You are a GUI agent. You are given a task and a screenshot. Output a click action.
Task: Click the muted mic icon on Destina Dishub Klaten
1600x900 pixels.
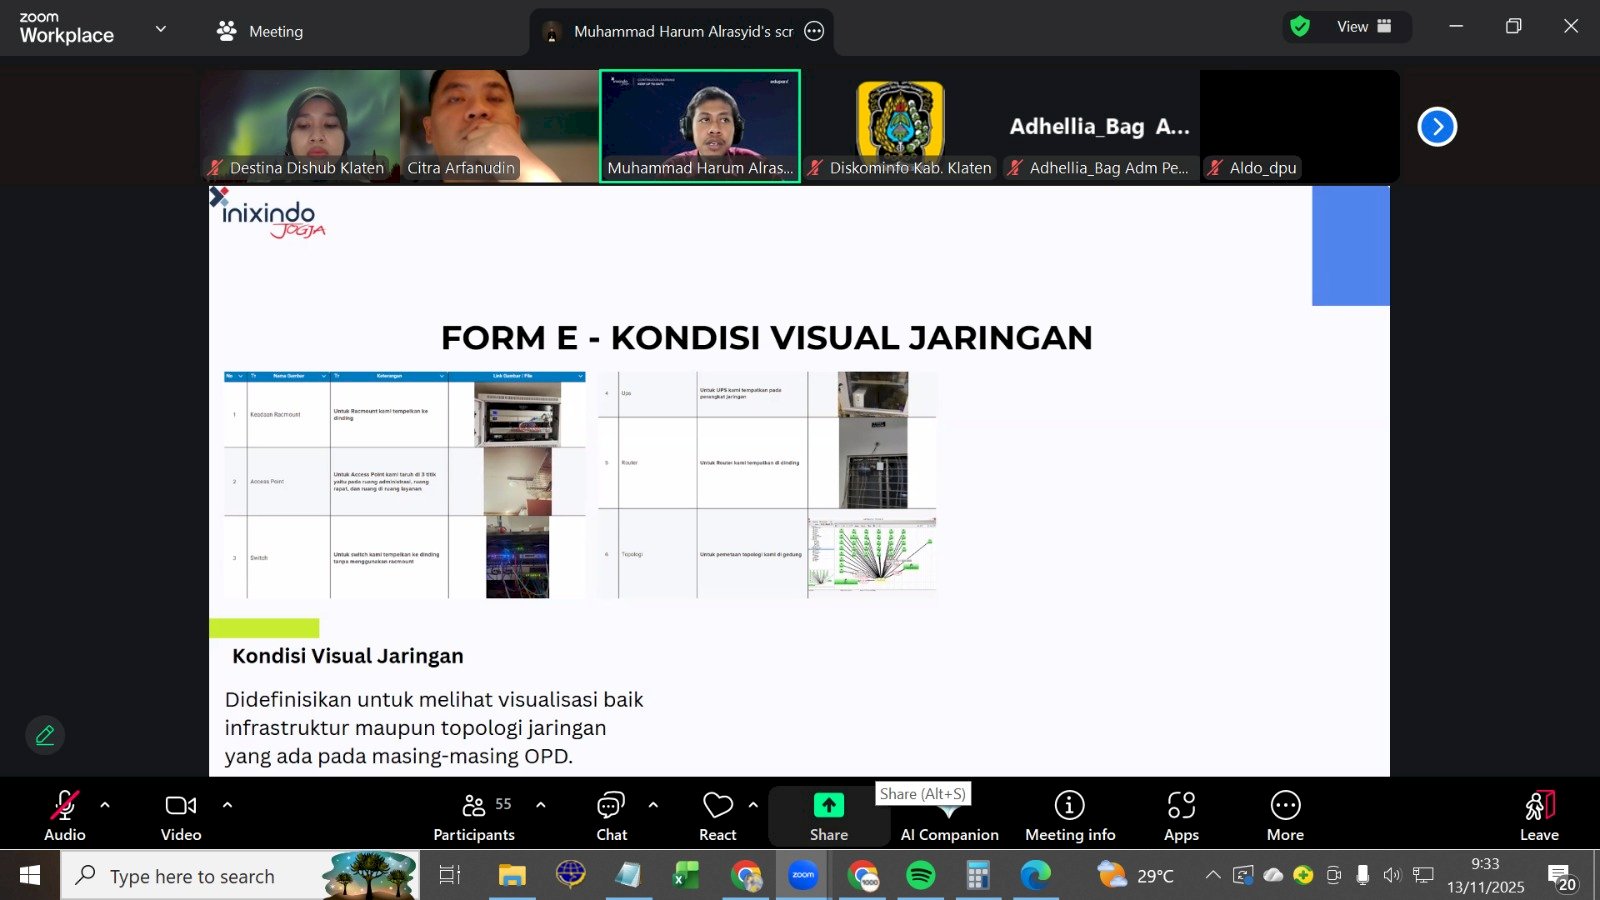pyautogui.click(x=213, y=167)
